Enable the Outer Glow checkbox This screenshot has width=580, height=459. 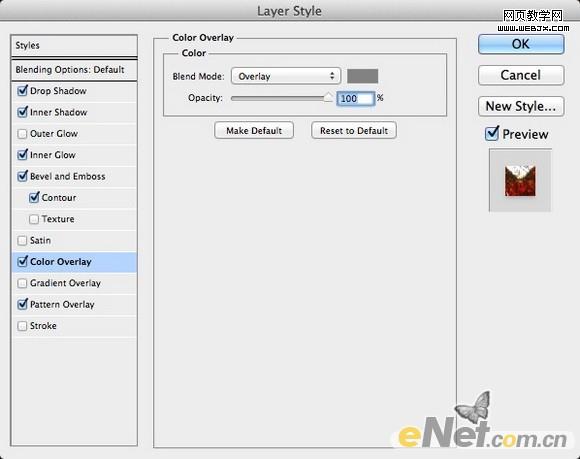click(22, 134)
